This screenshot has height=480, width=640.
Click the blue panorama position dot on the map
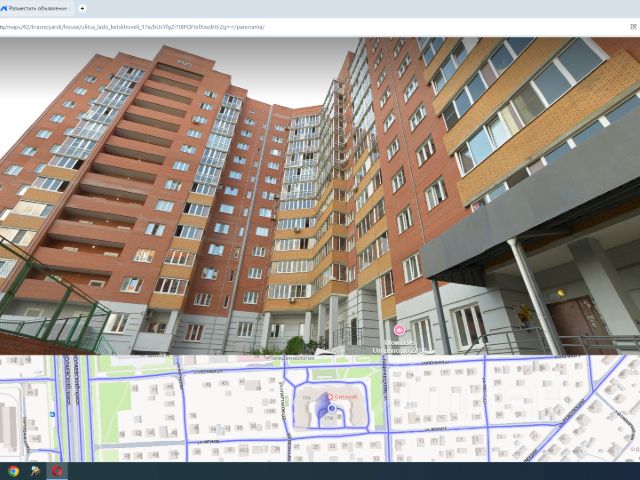pos(332,408)
